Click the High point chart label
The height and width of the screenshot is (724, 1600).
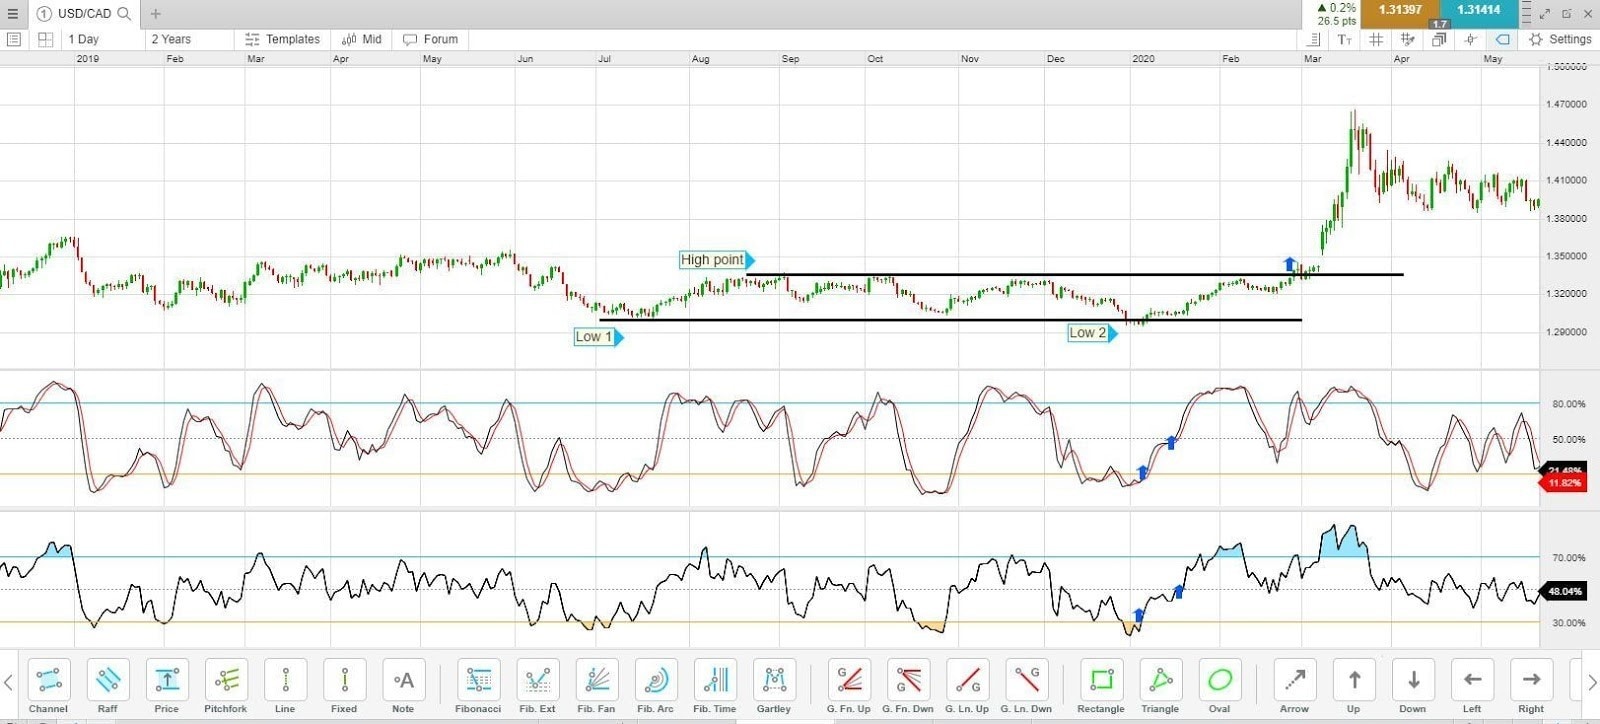point(716,260)
